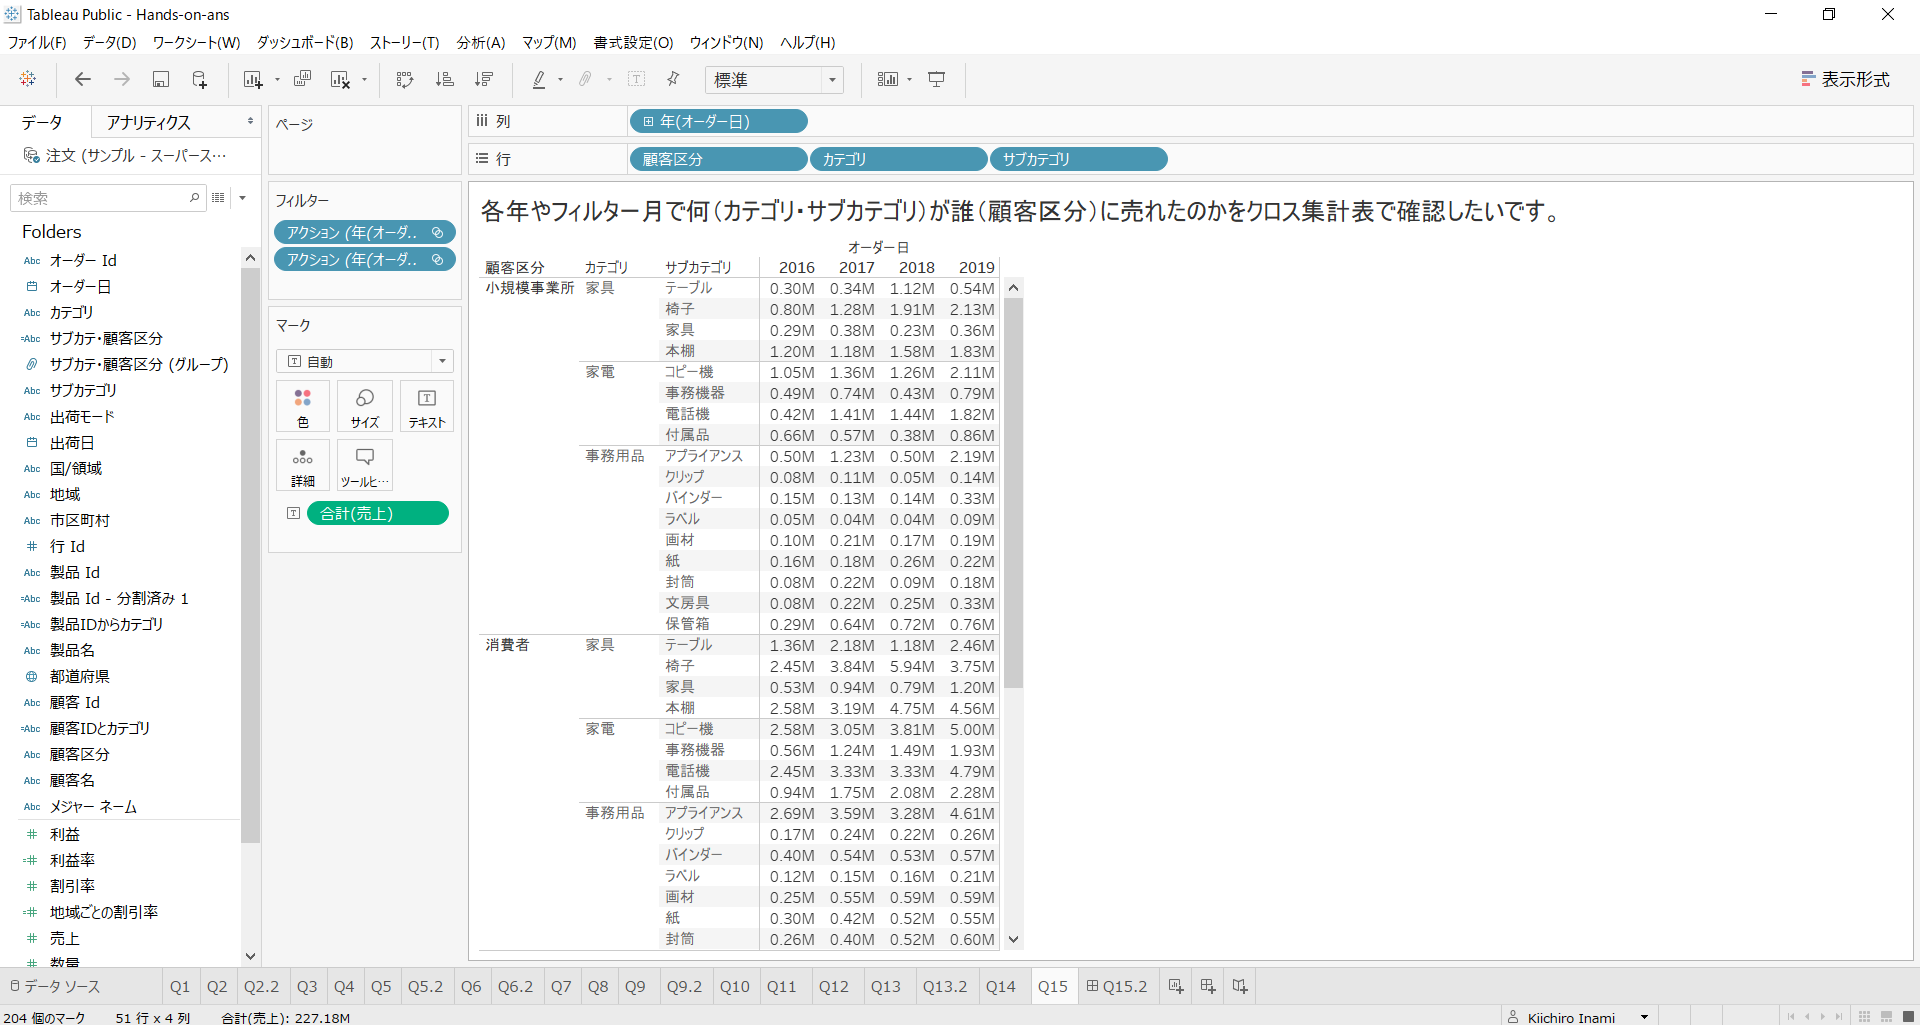Open the ワークシート(W) menu

196,42
